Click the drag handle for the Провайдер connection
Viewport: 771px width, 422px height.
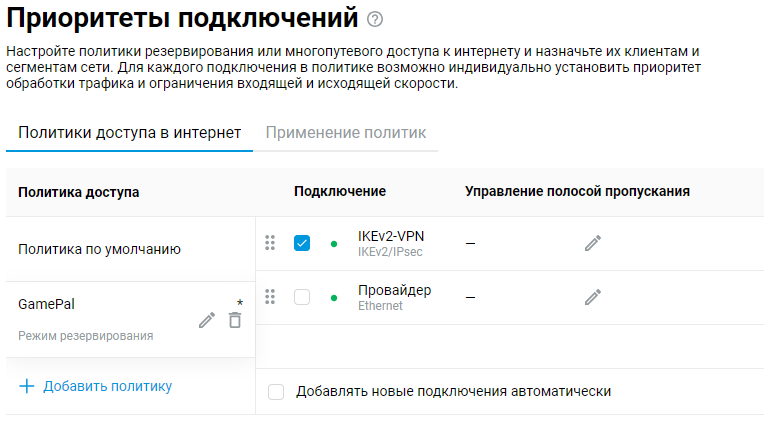pyautogui.click(x=269, y=296)
